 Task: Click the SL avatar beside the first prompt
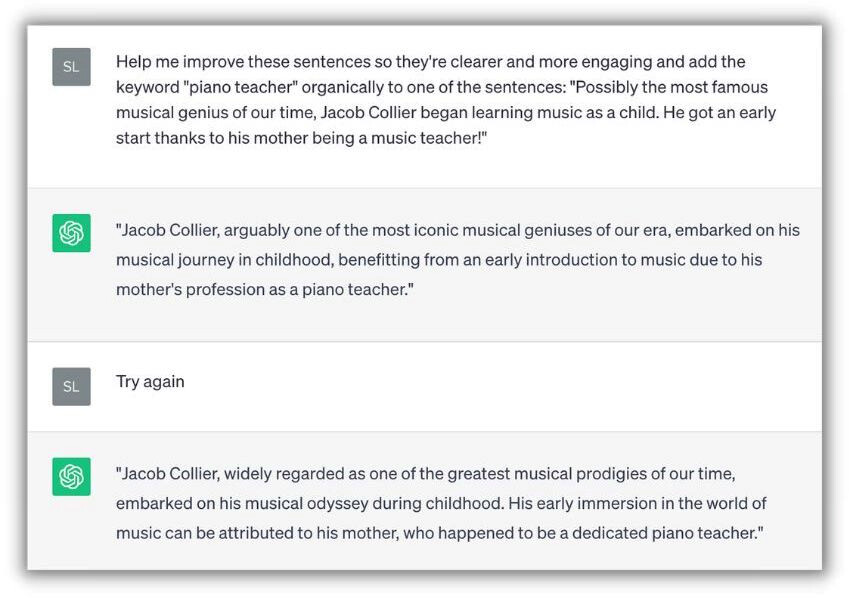pyautogui.click(x=71, y=67)
